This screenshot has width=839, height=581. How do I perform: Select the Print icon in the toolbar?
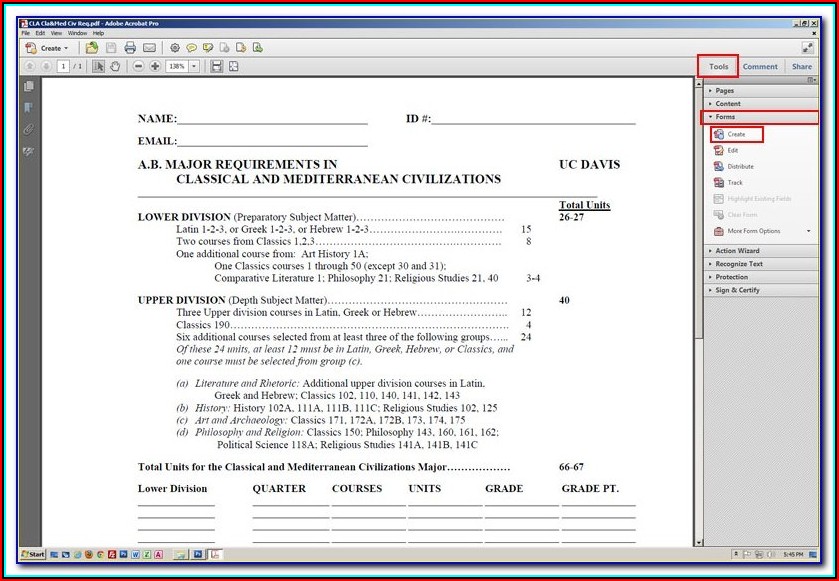[131, 47]
